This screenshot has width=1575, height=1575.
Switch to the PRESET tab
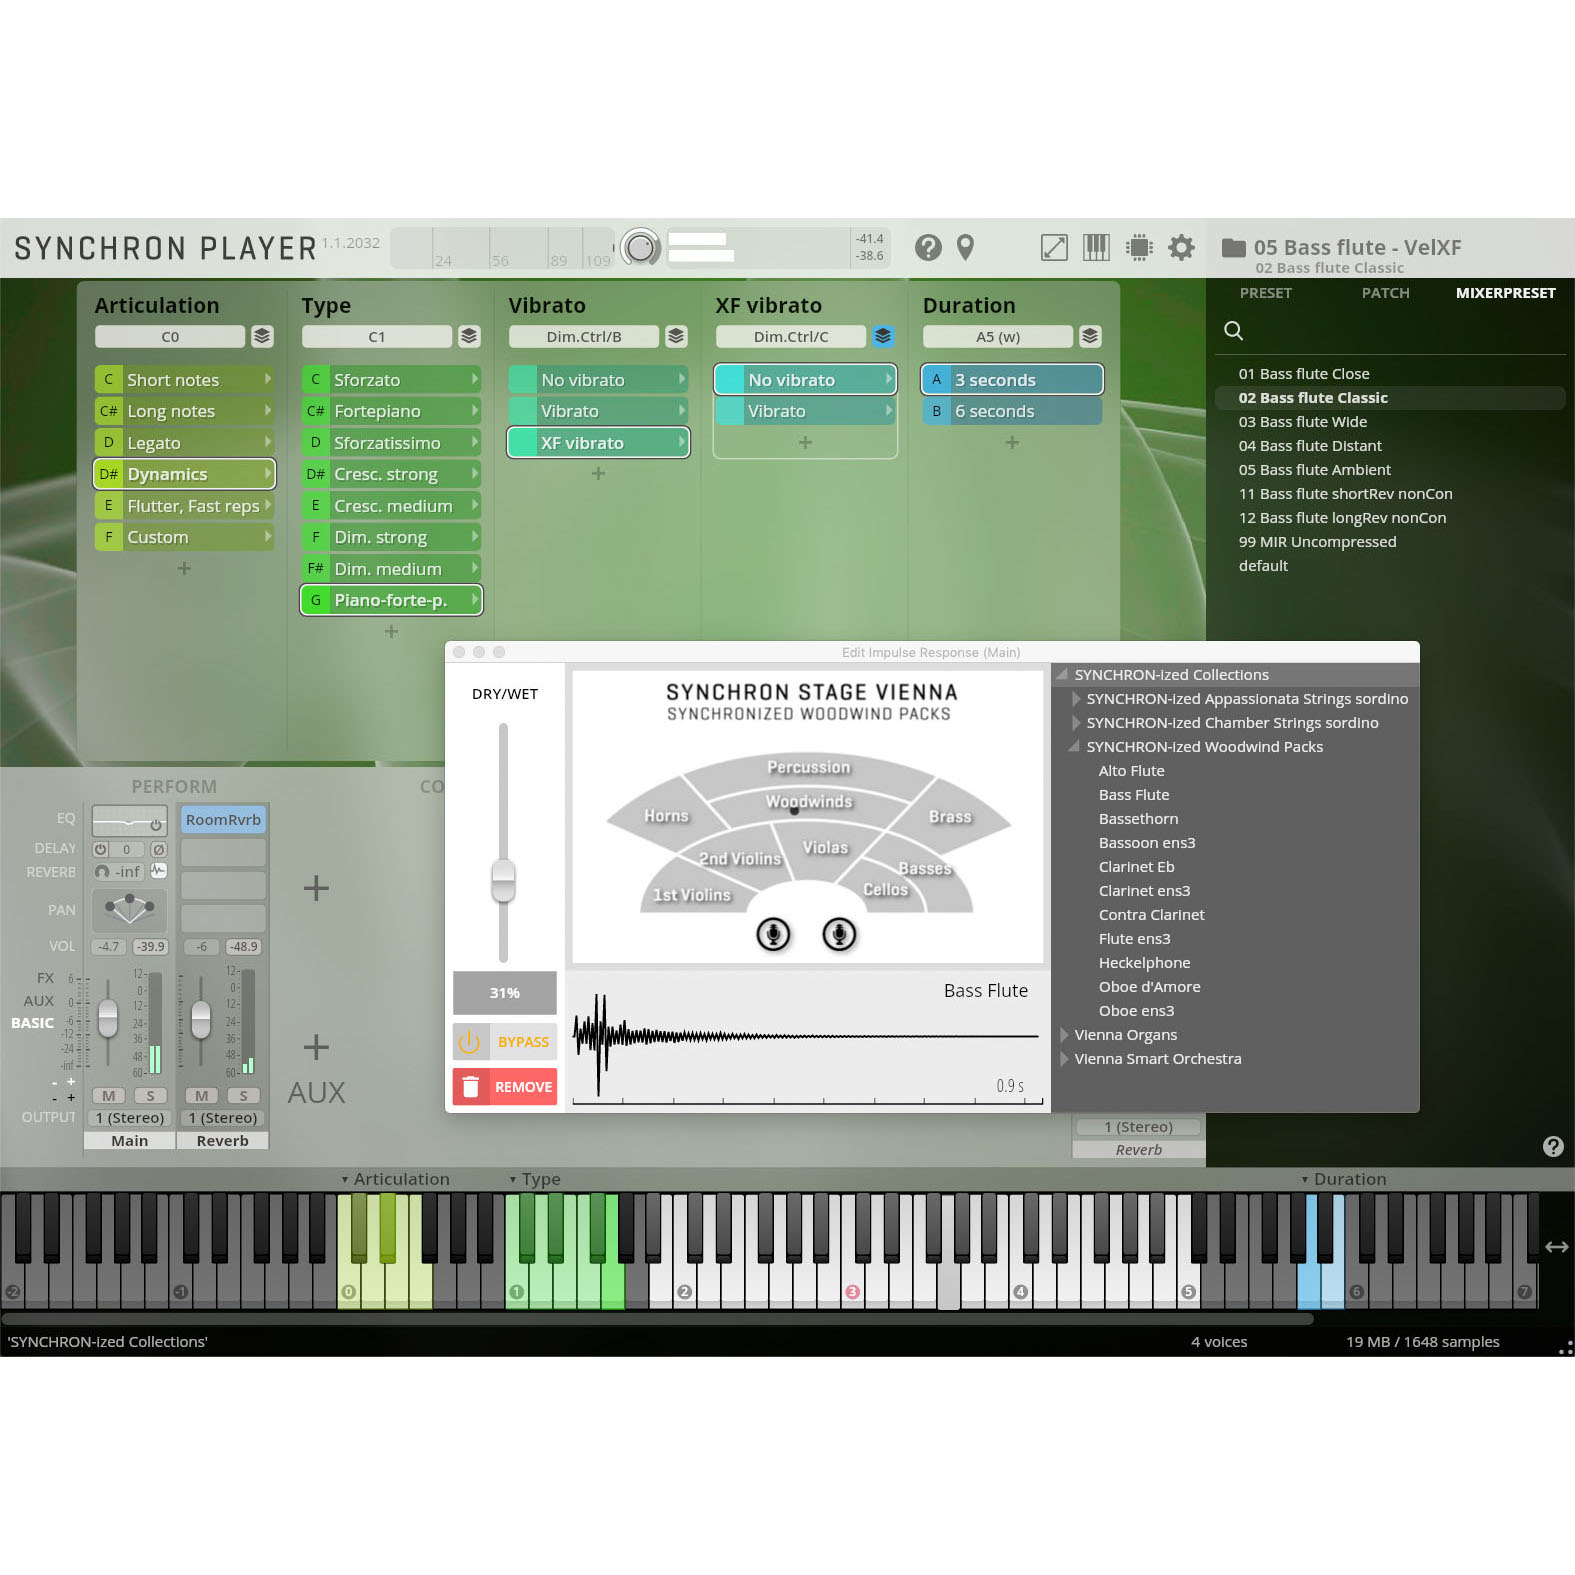1265,293
